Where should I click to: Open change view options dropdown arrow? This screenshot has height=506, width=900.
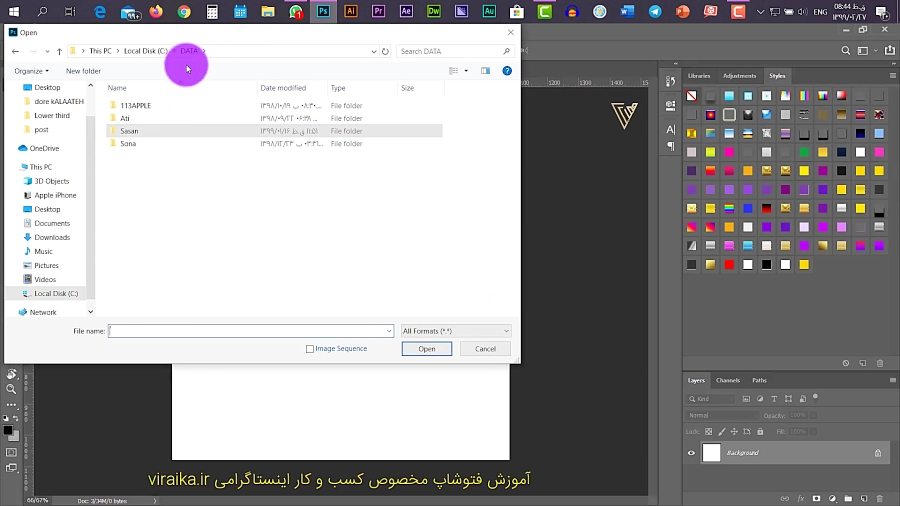466,71
